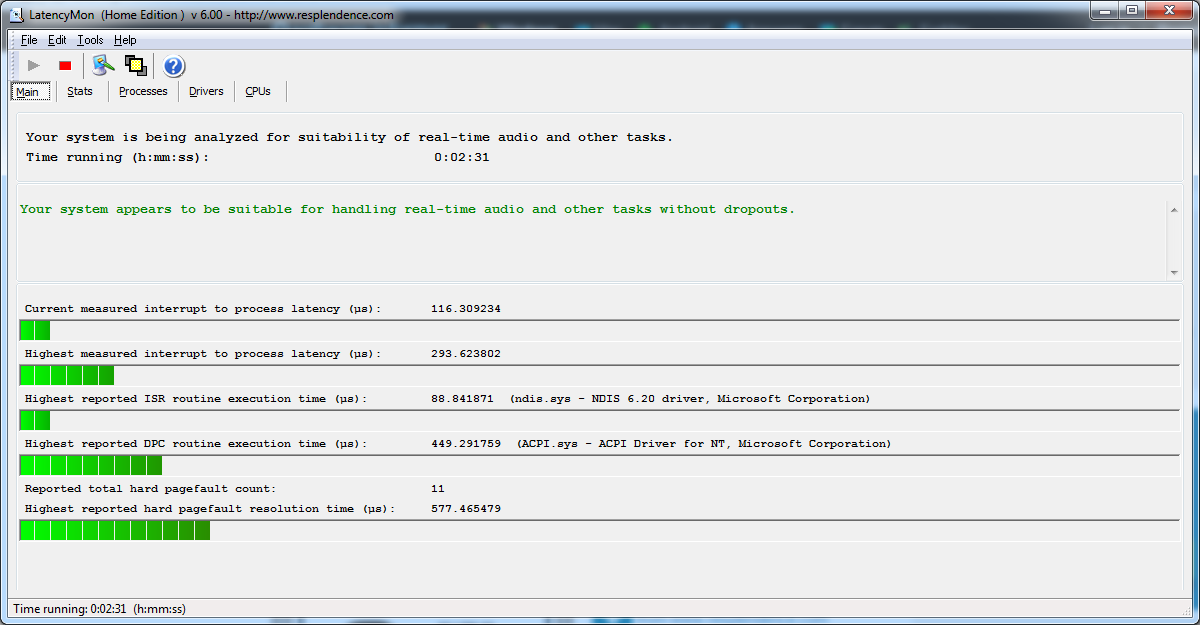This screenshot has height=625, width=1200.
Task: Start the latency monitor with play button
Action: point(34,66)
